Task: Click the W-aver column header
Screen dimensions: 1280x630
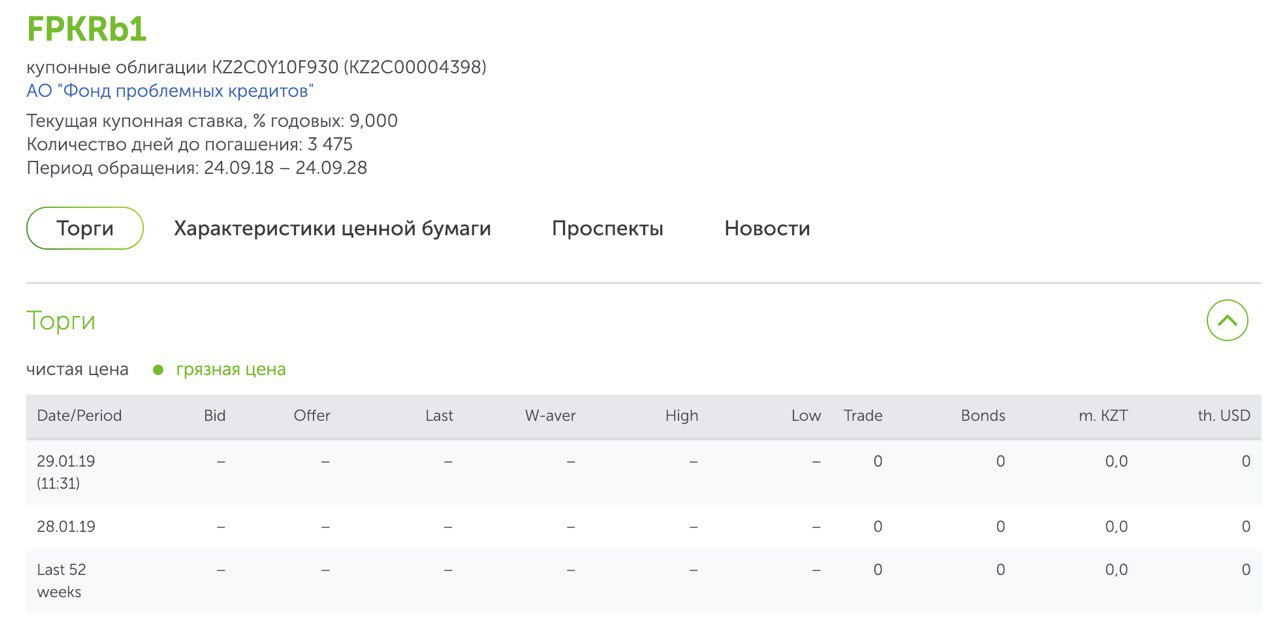Action: tap(550, 415)
